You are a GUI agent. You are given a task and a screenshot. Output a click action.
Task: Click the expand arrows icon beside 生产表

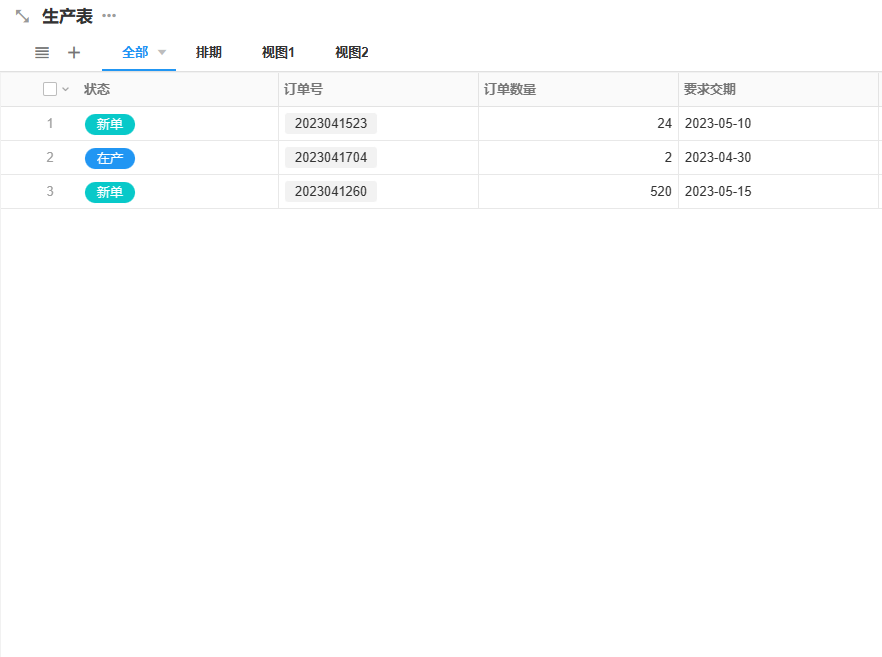(x=22, y=16)
